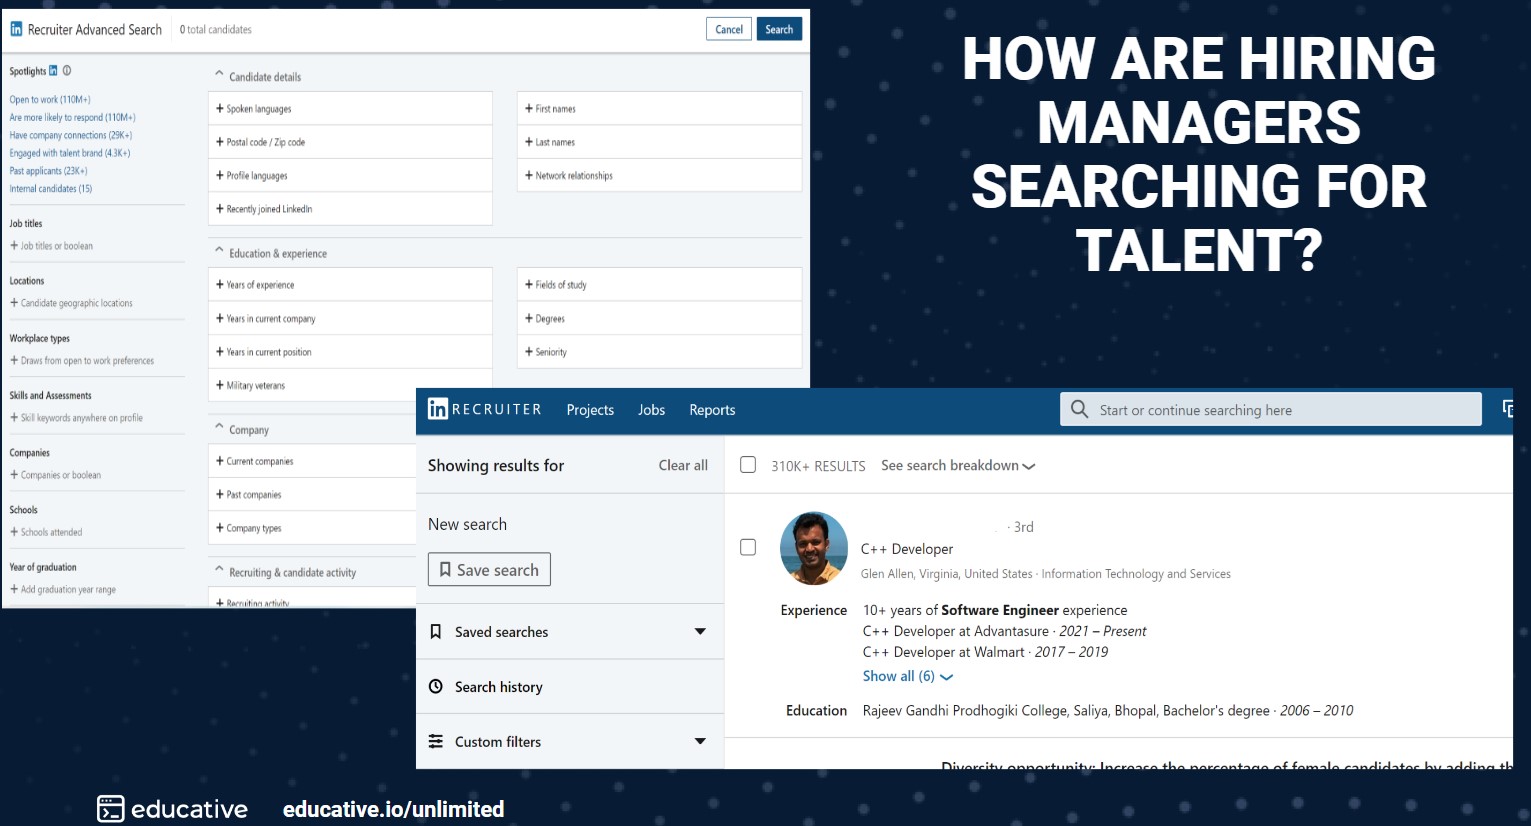
Task: Click the New search text in results sidebar
Action: click(467, 524)
